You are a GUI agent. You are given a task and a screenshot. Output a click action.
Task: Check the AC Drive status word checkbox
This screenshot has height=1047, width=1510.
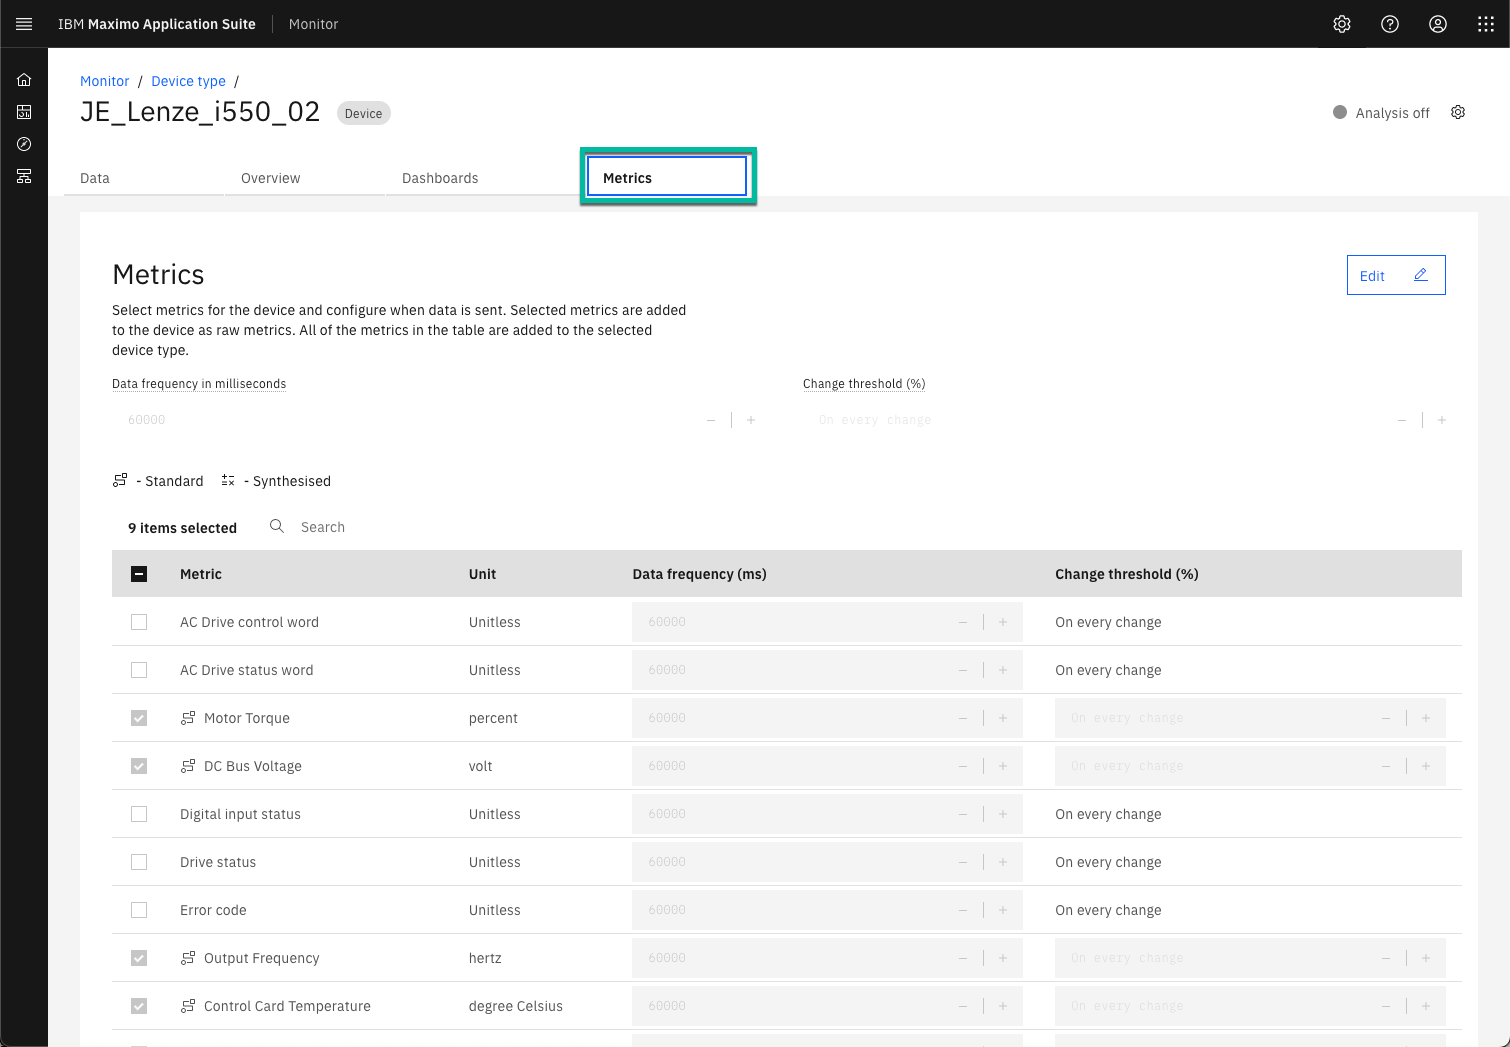[x=139, y=670]
